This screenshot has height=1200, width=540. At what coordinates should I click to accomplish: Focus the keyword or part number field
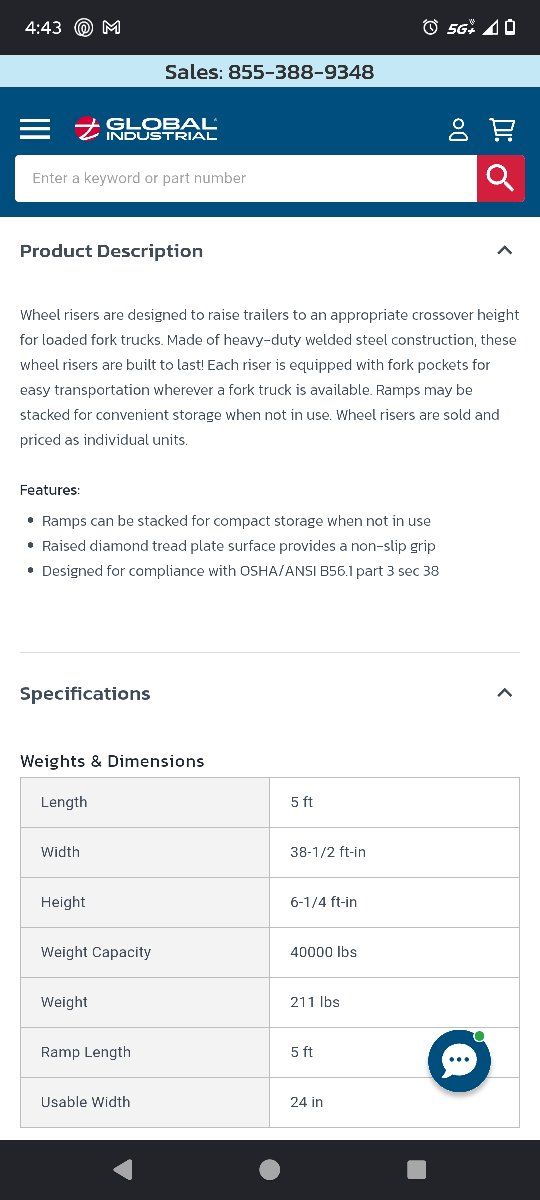point(246,178)
